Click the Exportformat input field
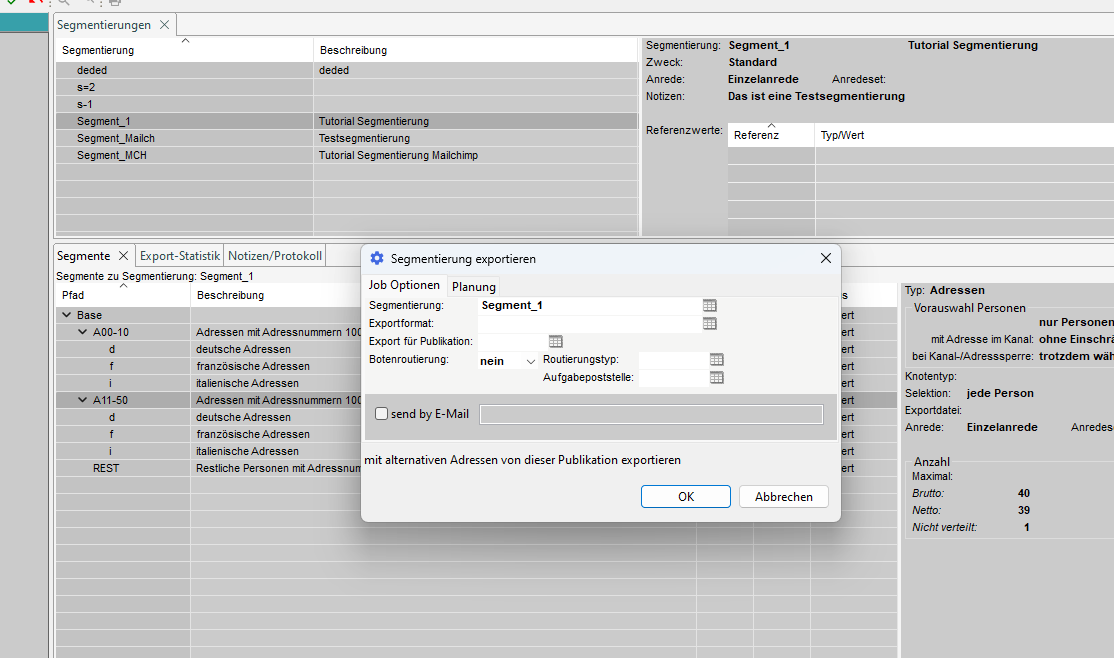 click(x=588, y=324)
